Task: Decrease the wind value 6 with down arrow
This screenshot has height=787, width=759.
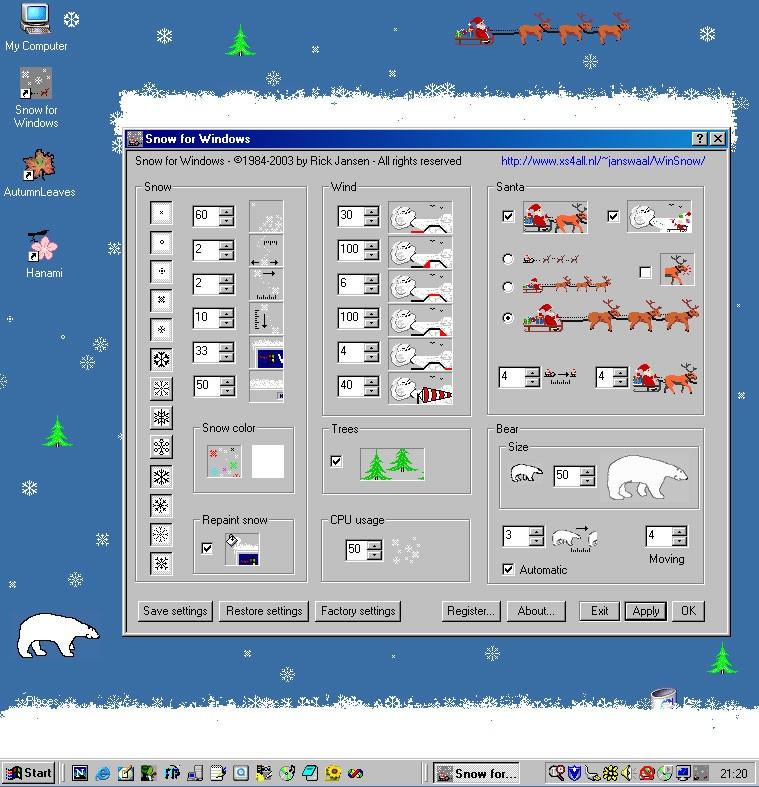Action: (371, 289)
